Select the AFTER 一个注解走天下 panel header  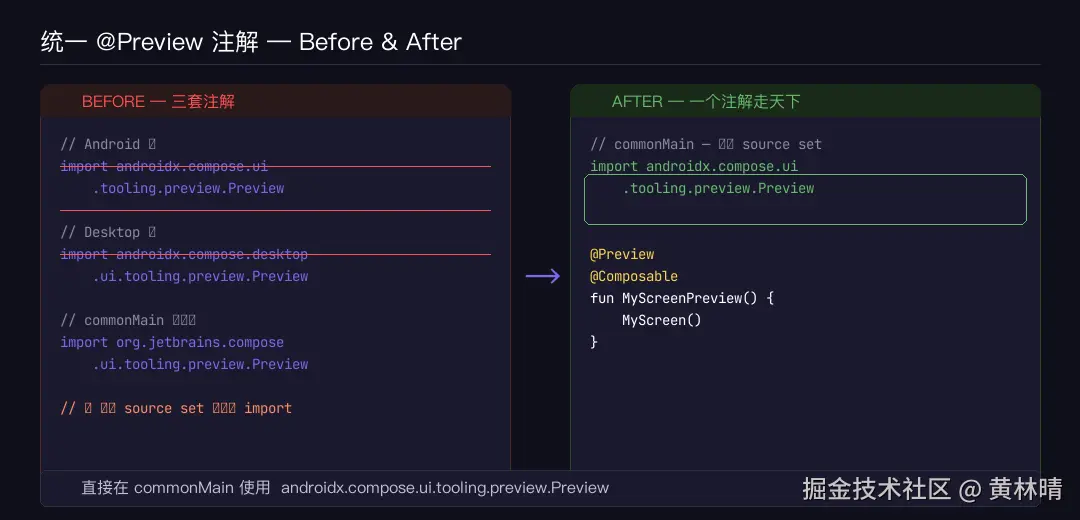tap(706, 102)
